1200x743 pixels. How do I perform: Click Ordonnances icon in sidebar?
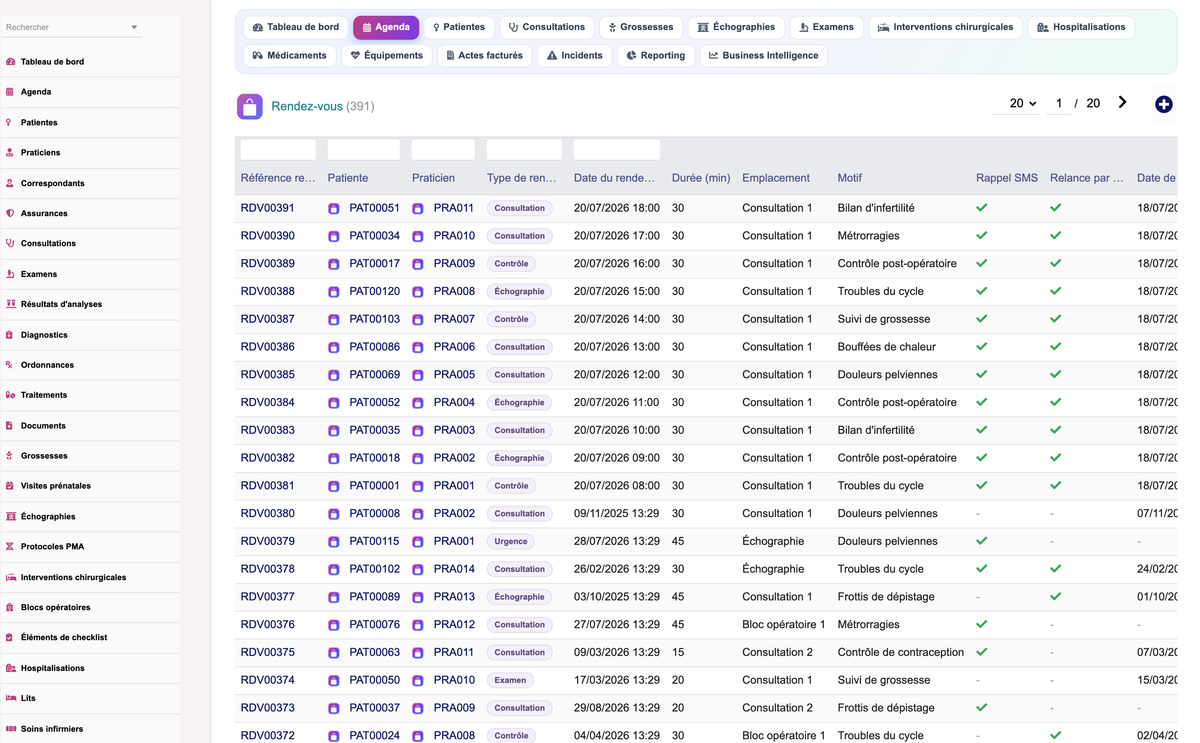(x=10, y=365)
